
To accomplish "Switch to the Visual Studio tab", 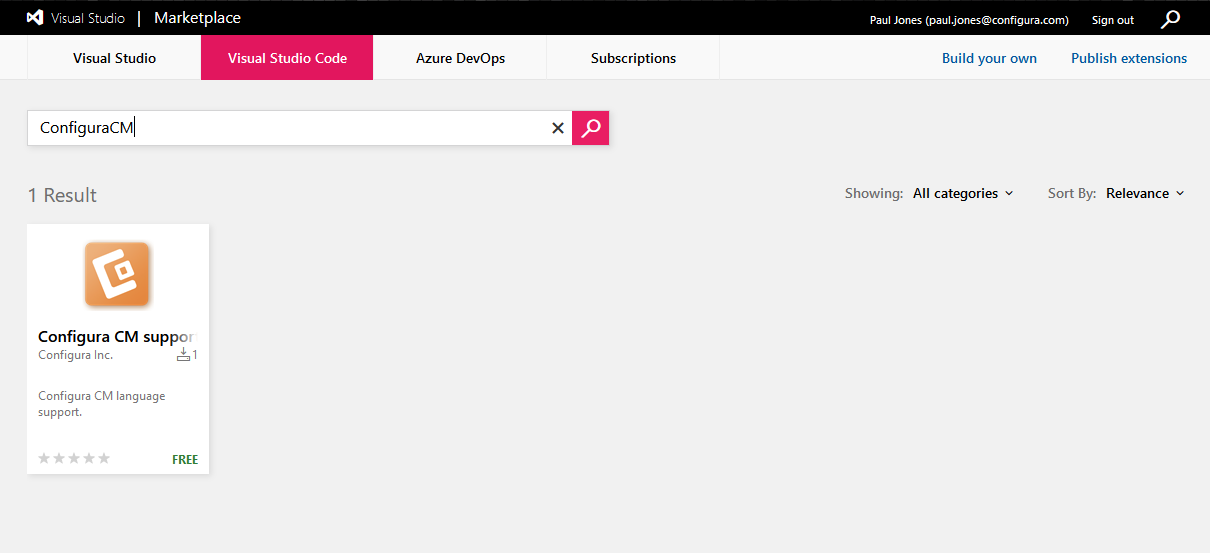I will [114, 58].
